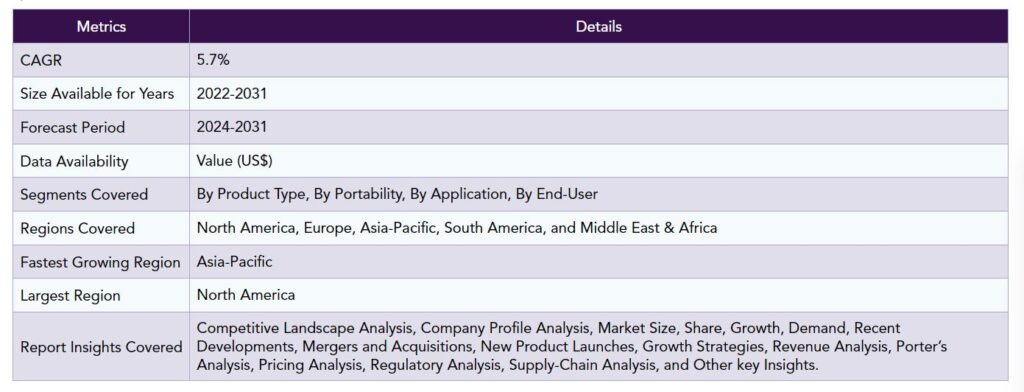Click the Metrics column header

(101, 27)
